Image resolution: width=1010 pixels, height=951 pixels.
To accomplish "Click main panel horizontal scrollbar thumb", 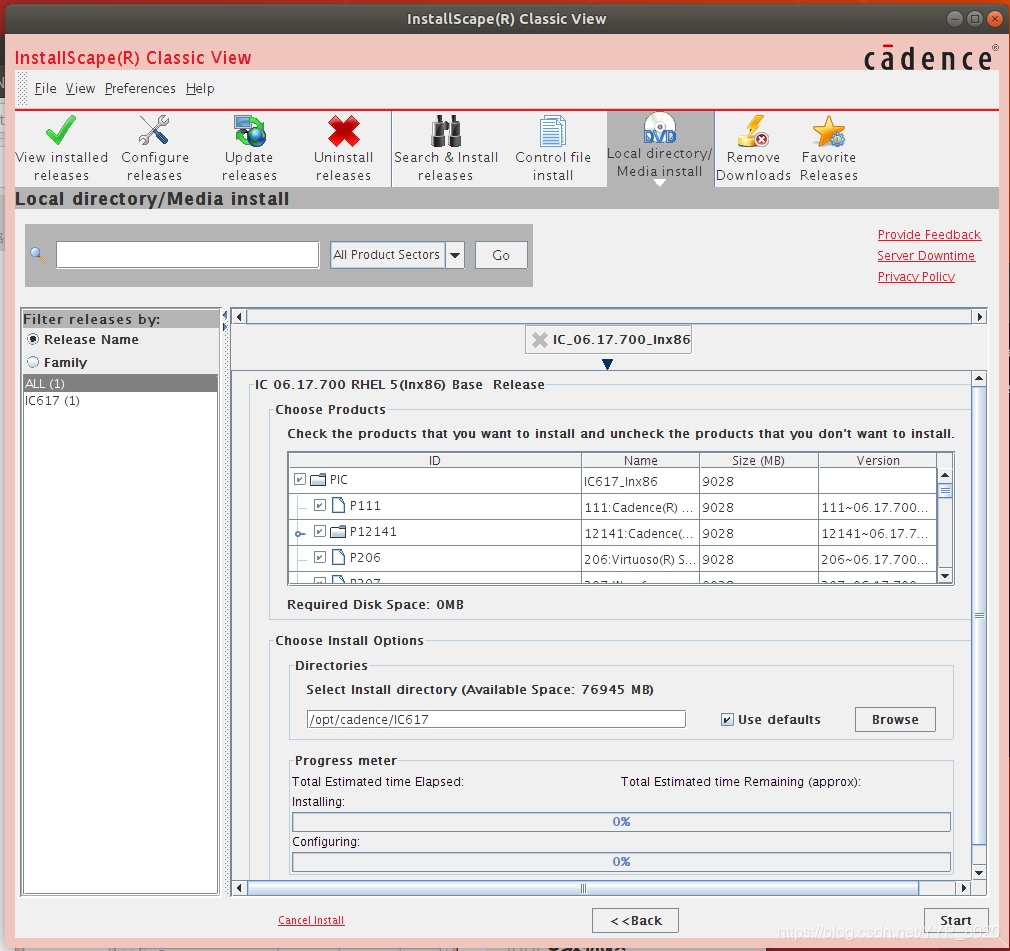I will point(583,889).
